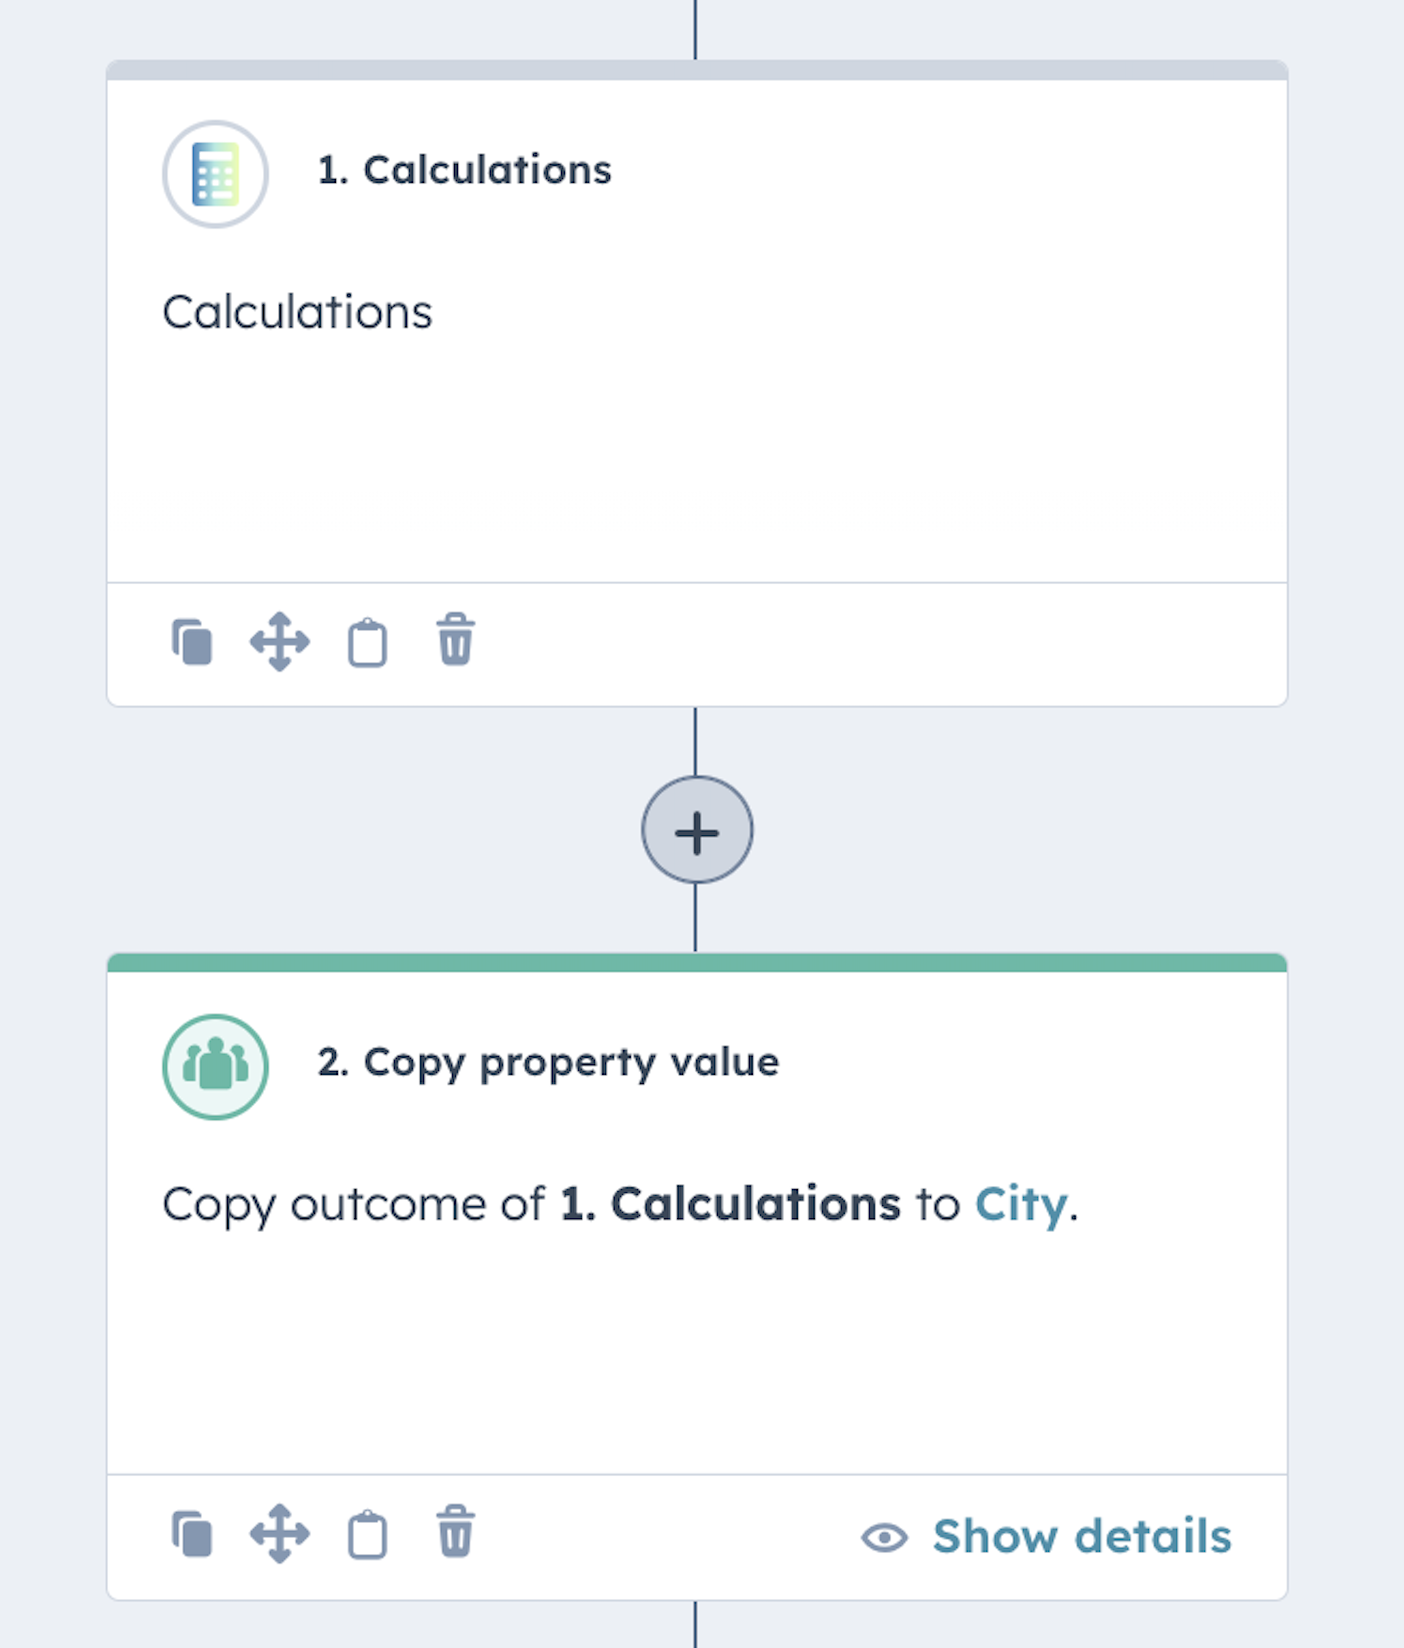Duplicate the Copy property value action
Viewport: 1404px width, 1648px height.
pos(192,1534)
